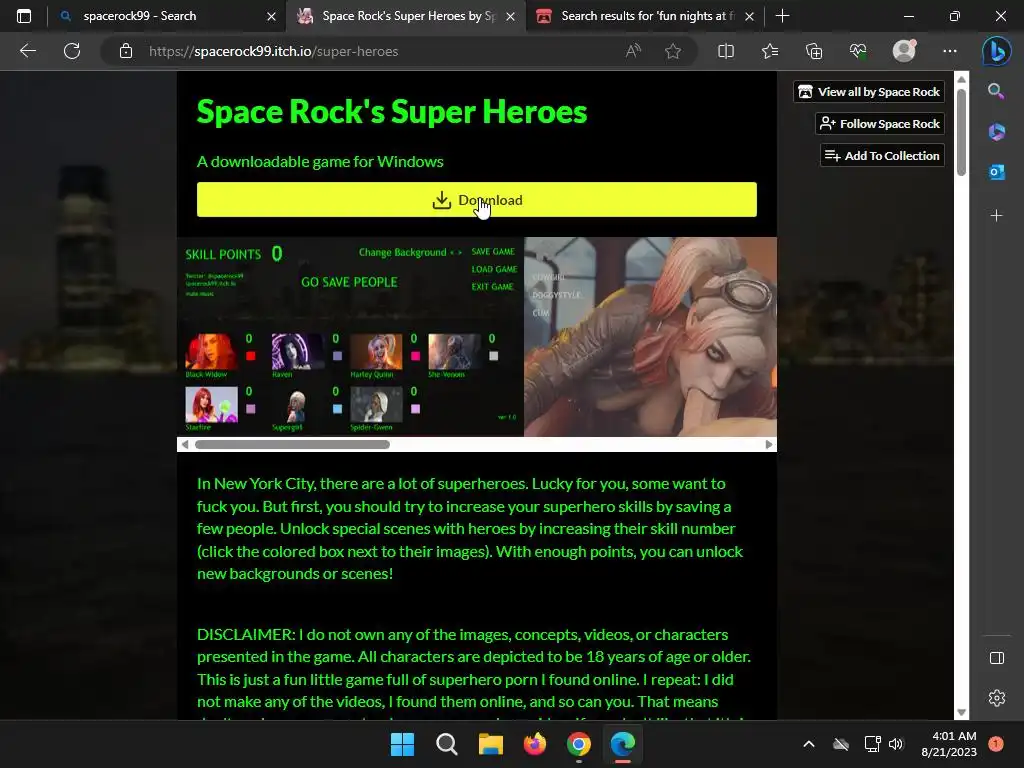Screen dimensions: 1024x768
Task: Close the 'spacerock99 - Search' tab
Action: click(x=271, y=16)
